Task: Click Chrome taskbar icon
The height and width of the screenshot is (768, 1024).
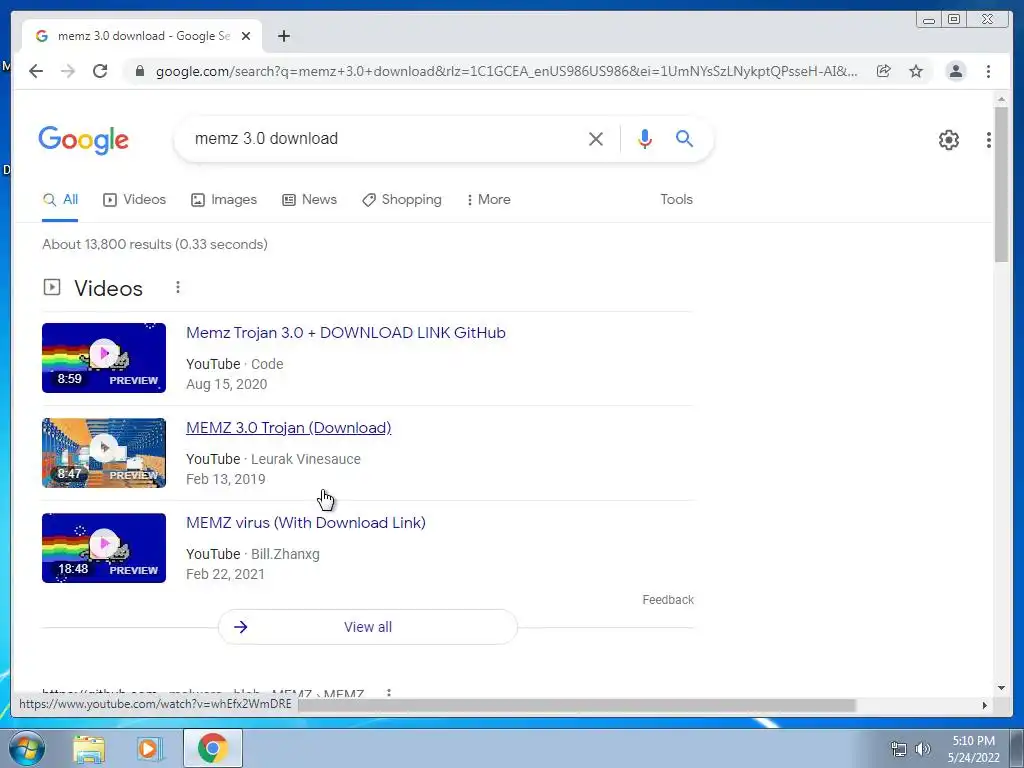Action: click(213, 748)
